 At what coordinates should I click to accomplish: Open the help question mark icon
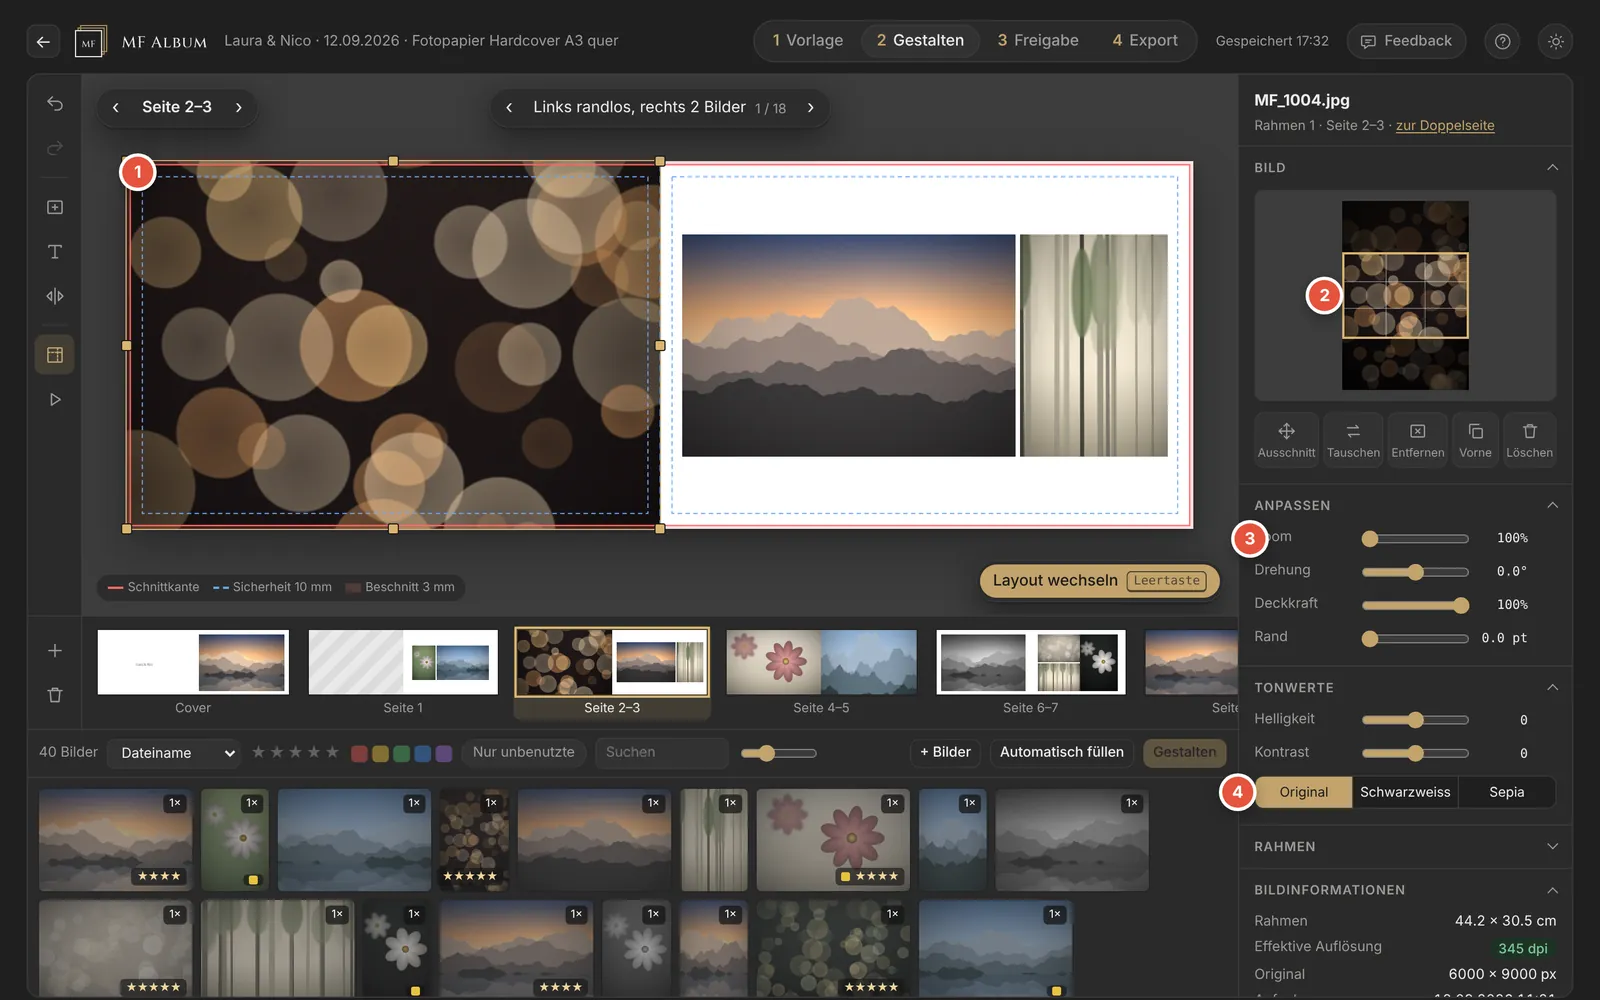pos(1502,41)
